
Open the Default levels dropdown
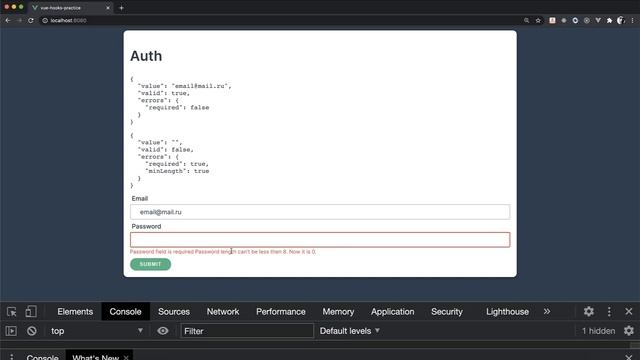tap(350, 331)
